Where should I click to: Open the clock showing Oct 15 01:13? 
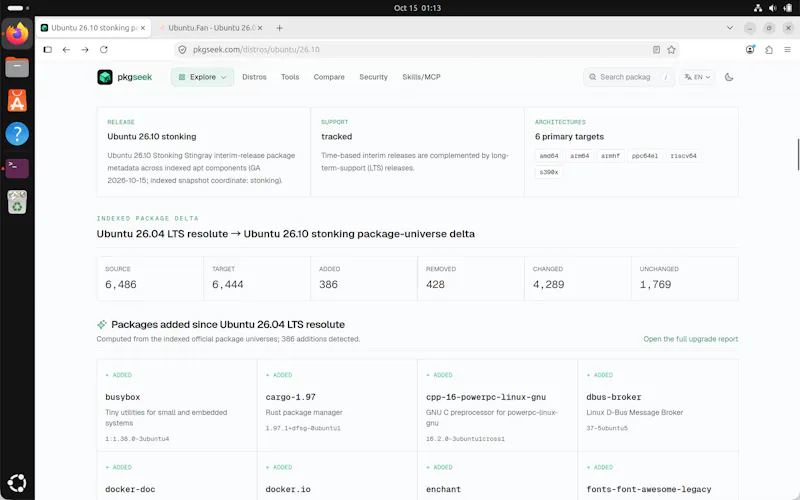pos(417,8)
